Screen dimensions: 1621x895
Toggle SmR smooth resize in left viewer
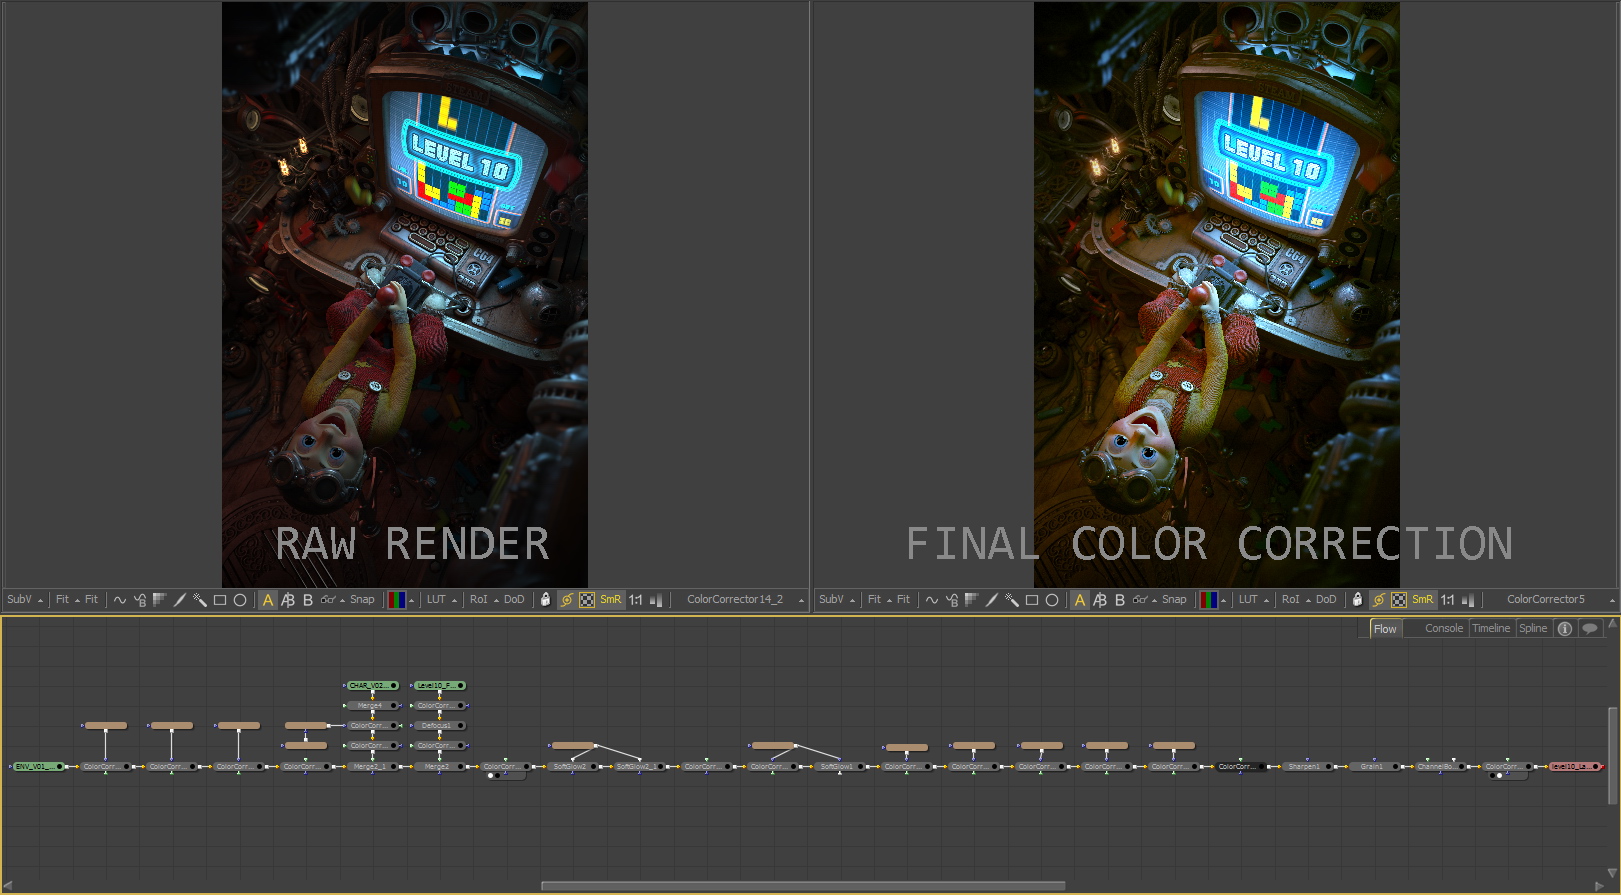610,600
